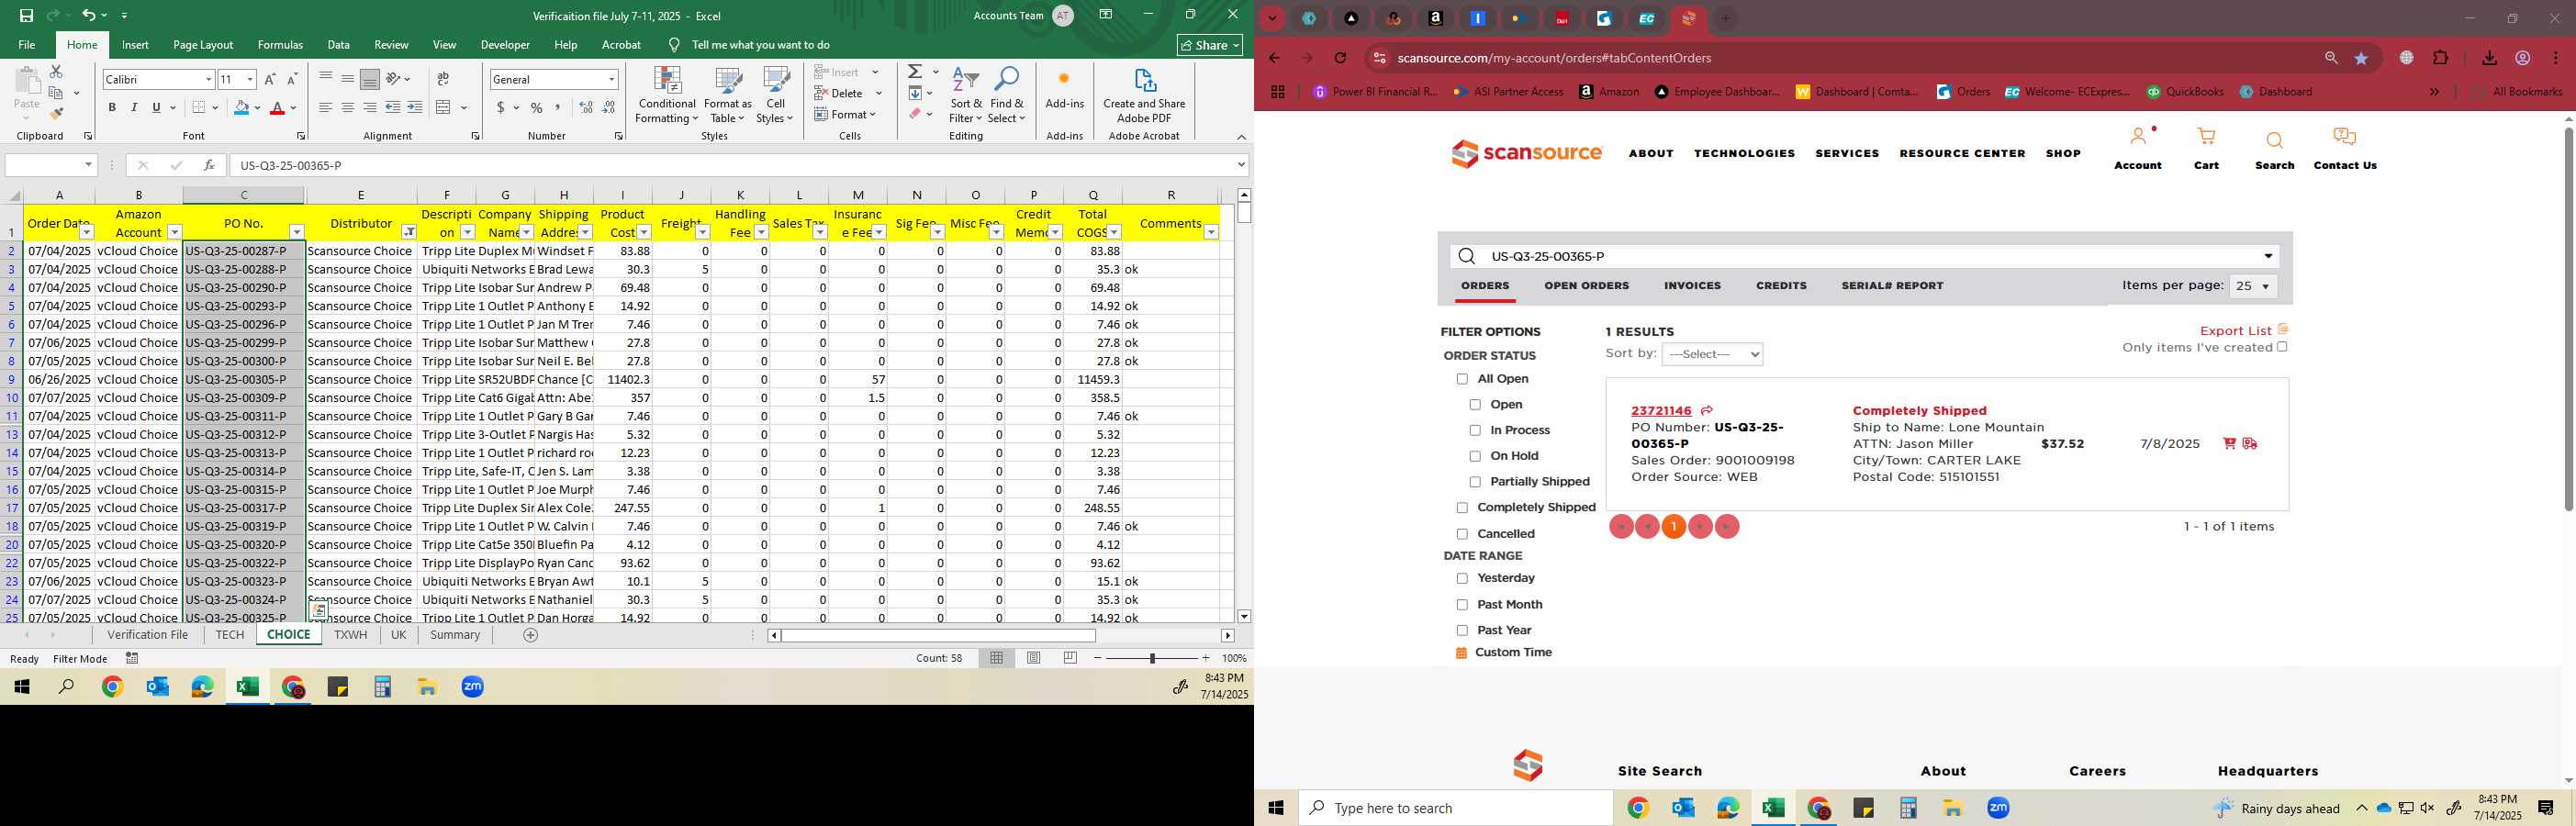This screenshot has height=826, width=2576.
Task: Click the Add-ins icon in ribbon
Action: 1064,90
